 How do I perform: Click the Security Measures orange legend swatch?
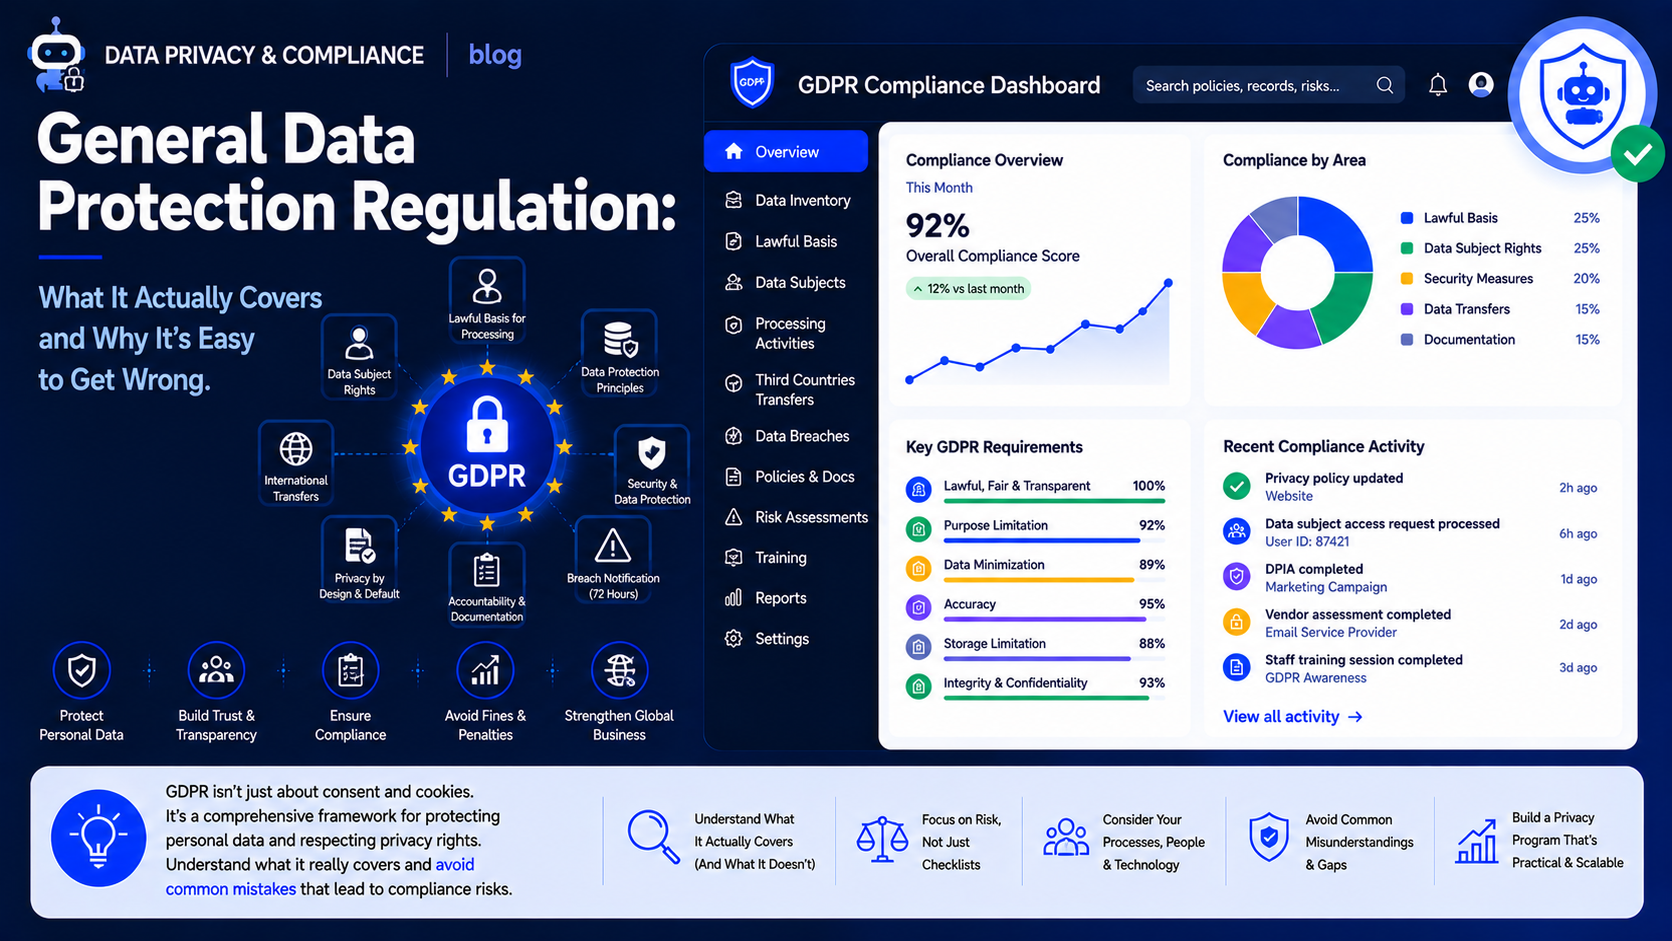coord(1407,278)
